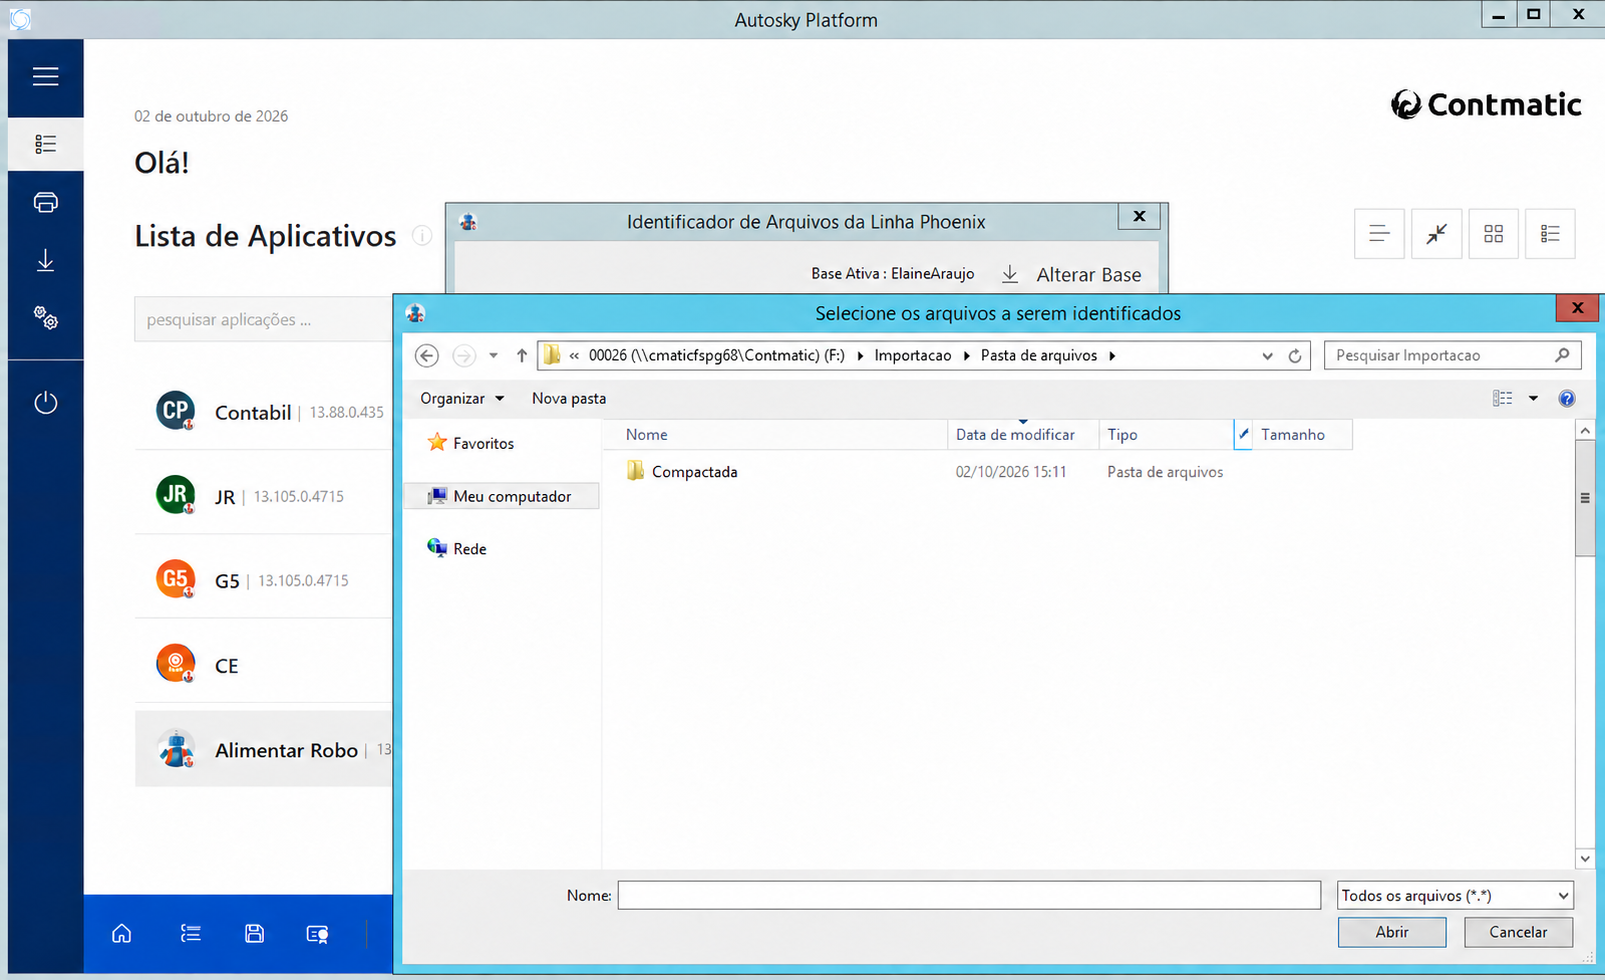
Task: Click the Importacao breadcrumb segment
Action: pyautogui.click(x=913, y=356)
